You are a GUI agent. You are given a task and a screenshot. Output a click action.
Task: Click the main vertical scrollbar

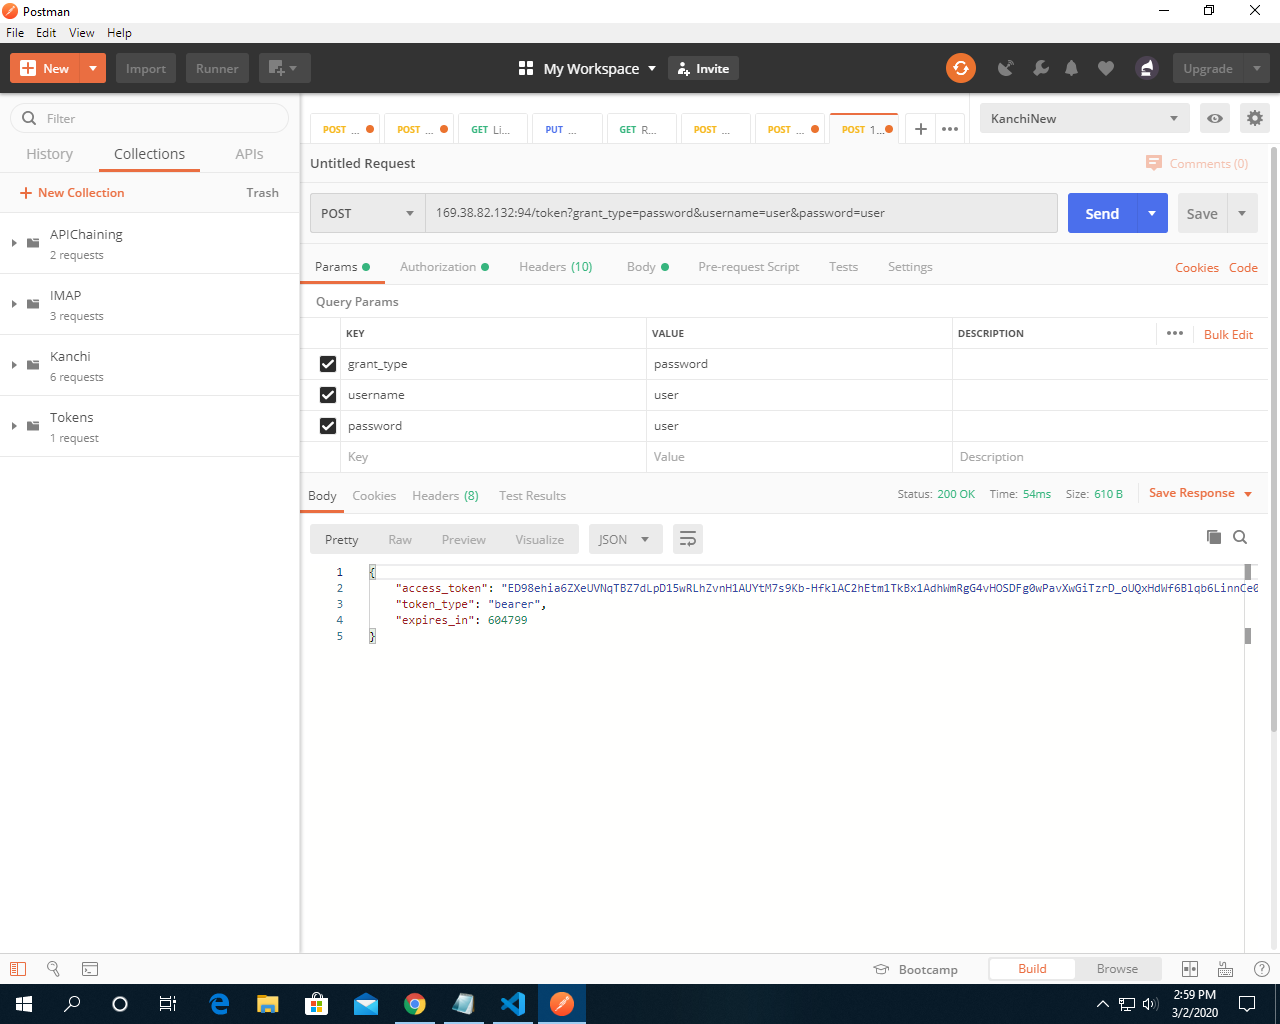coord(1274,440)
